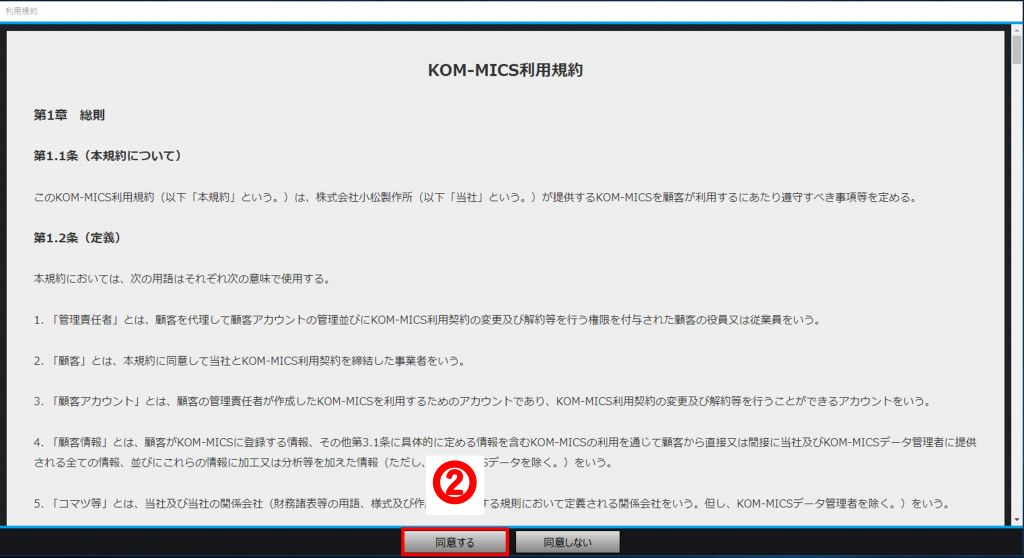Click the 同意しない disagree button
The height and width of the screenshot is (558, 1024).
pyautogui.click(x=568, y=542)
